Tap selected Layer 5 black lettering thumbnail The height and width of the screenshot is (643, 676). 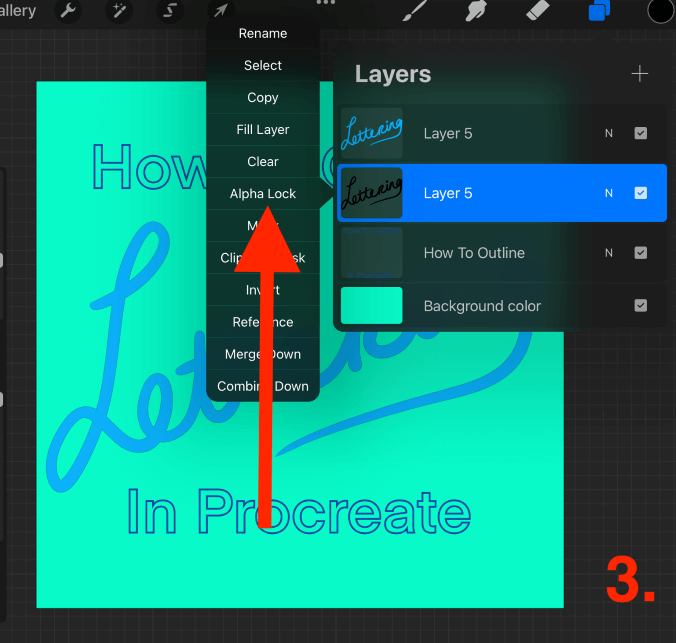(x=372, y=193)
